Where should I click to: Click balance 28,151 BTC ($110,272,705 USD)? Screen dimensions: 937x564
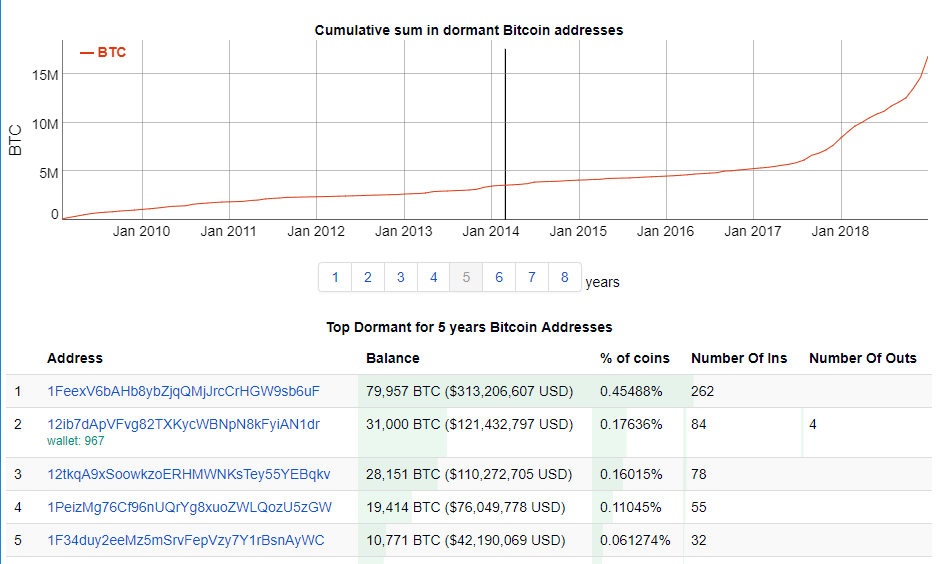point(469,474)
